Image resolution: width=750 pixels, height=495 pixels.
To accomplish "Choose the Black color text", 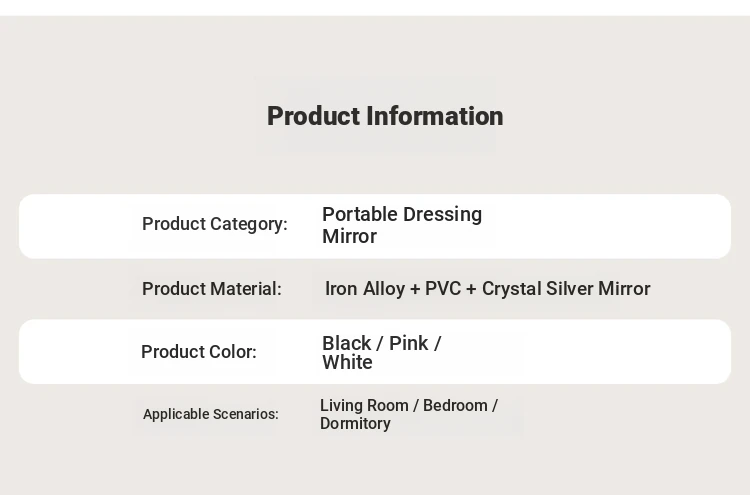I will point(346,344).
